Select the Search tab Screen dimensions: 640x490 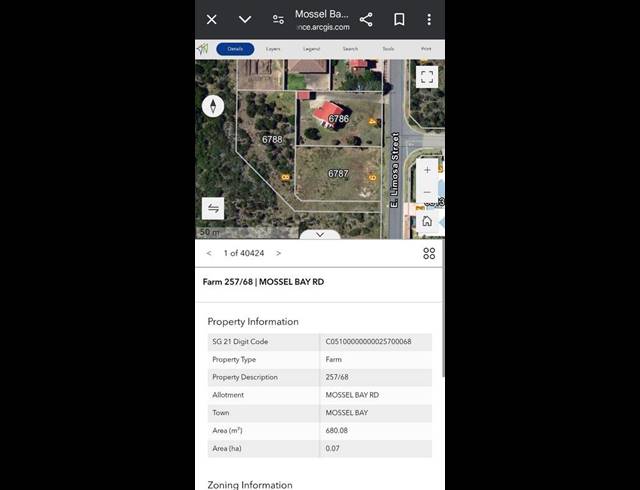[x=350, y=49]
